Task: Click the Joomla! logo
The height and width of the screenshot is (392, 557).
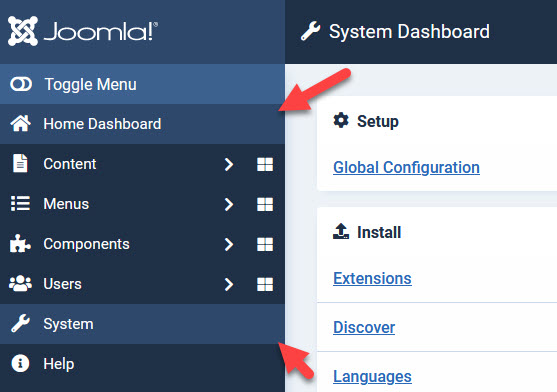Action: 83,31
